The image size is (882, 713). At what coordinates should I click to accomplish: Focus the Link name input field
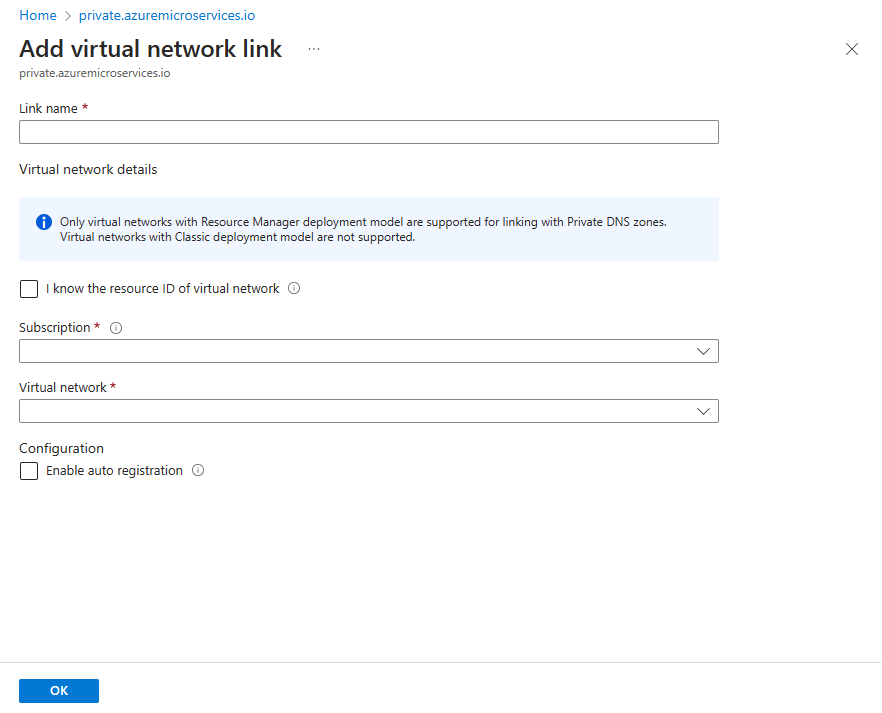coord(369,132)
